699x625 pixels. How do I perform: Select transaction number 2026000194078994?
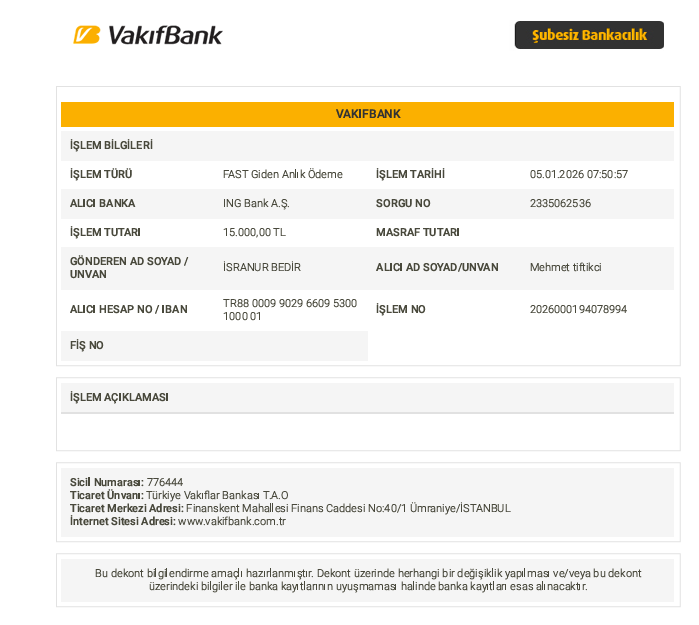point(578,309)
